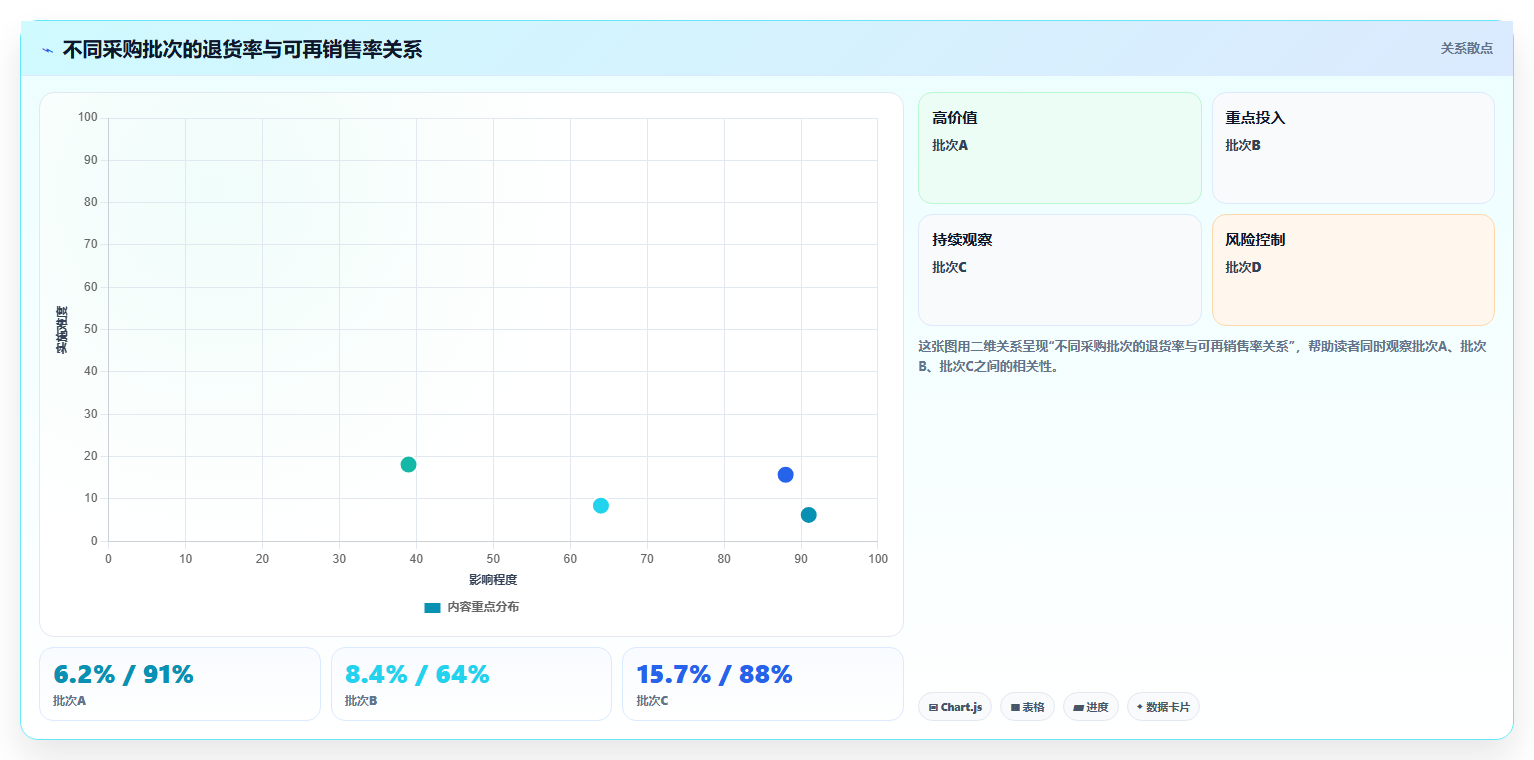
Task: Select the teal scatter point near 91
Action: pyautogui.click(x=808, y=515)
